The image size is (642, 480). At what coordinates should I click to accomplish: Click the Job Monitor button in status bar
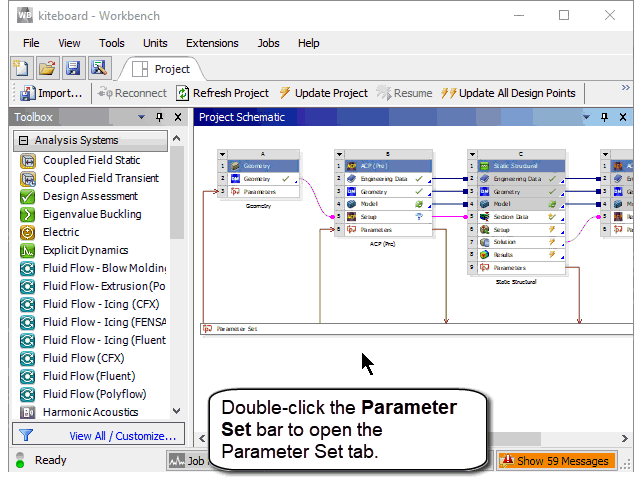188,461
